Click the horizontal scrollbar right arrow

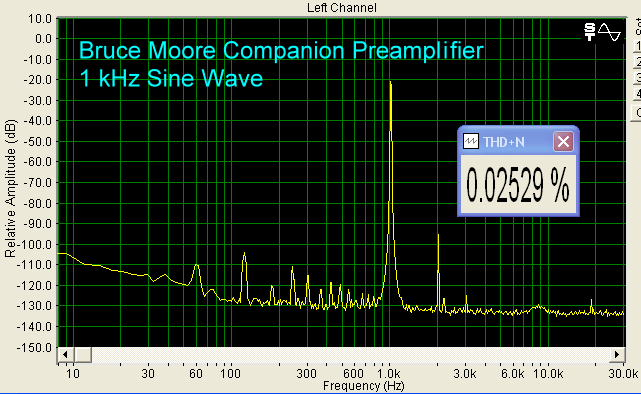point(617,354)
